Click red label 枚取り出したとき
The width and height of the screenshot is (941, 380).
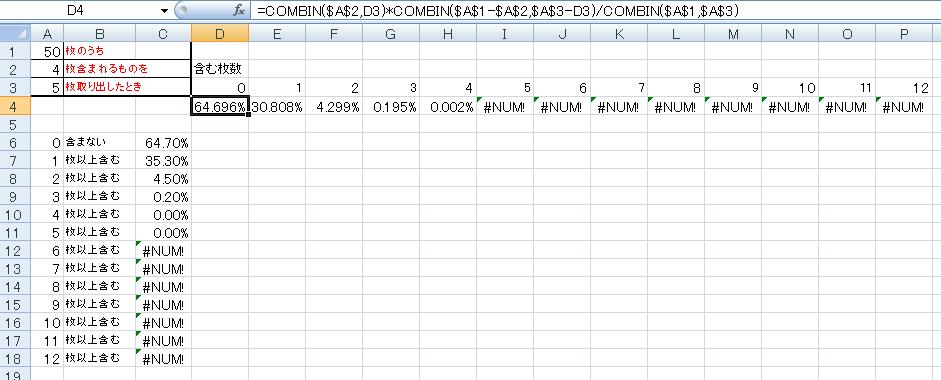click(x=104, y=87)
